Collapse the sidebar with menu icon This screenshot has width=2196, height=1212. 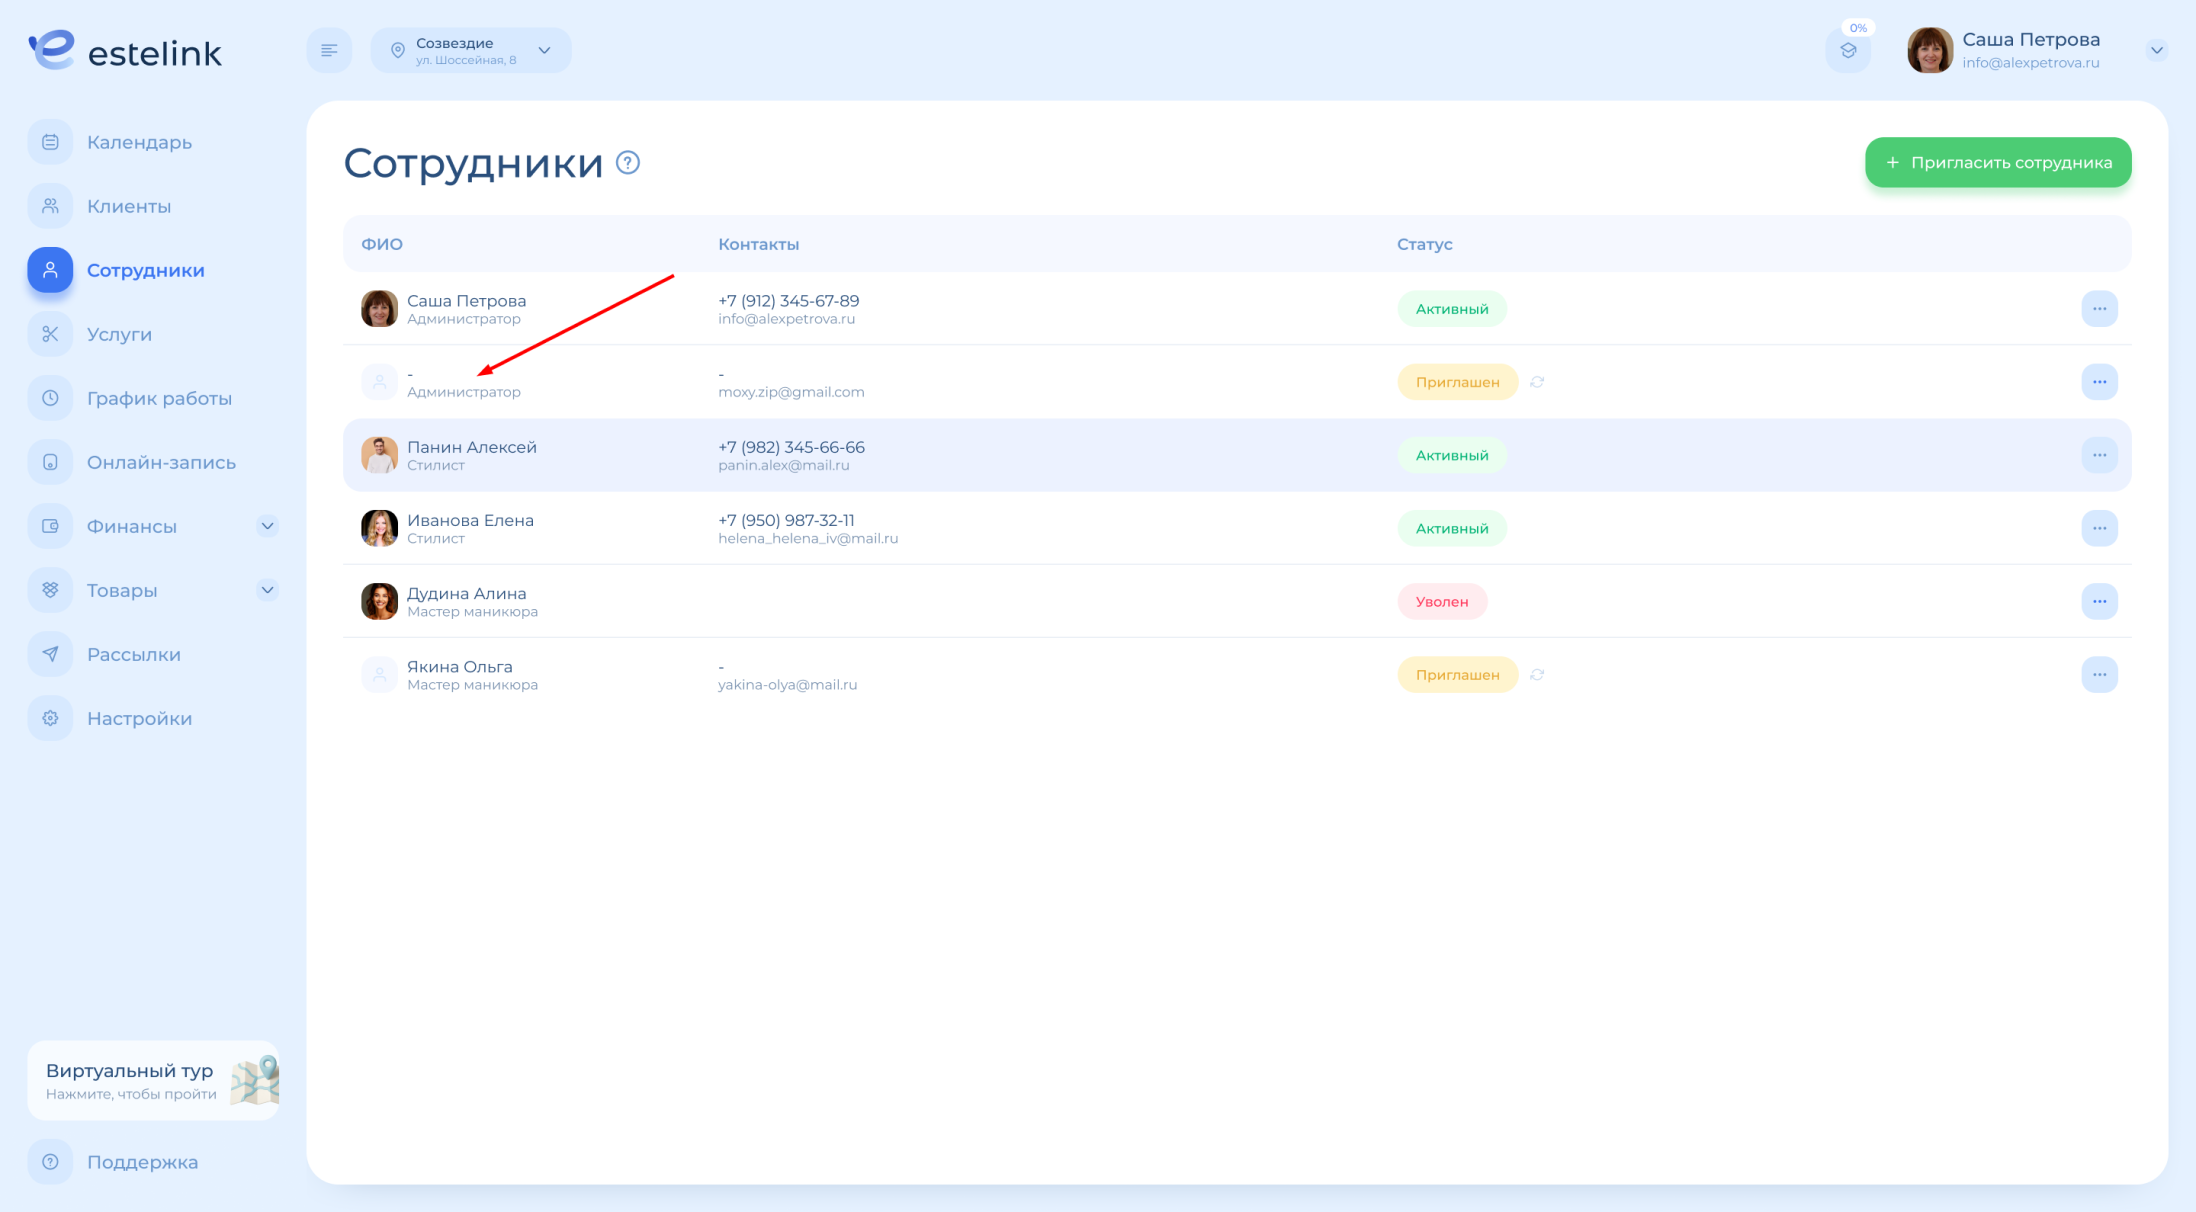click(329, 50)
